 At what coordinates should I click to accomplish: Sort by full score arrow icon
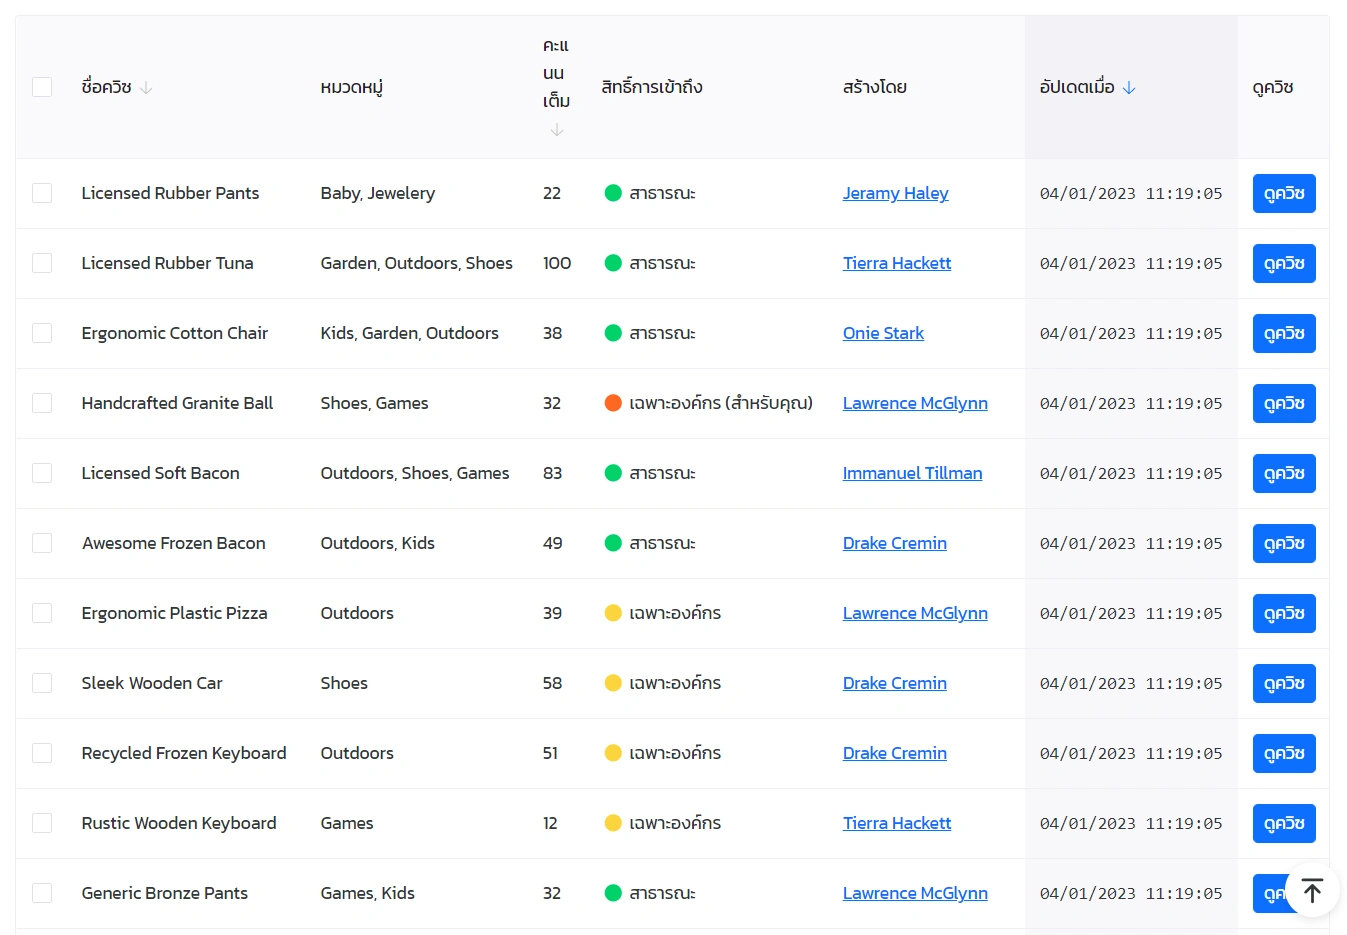[x=557, y=130]
